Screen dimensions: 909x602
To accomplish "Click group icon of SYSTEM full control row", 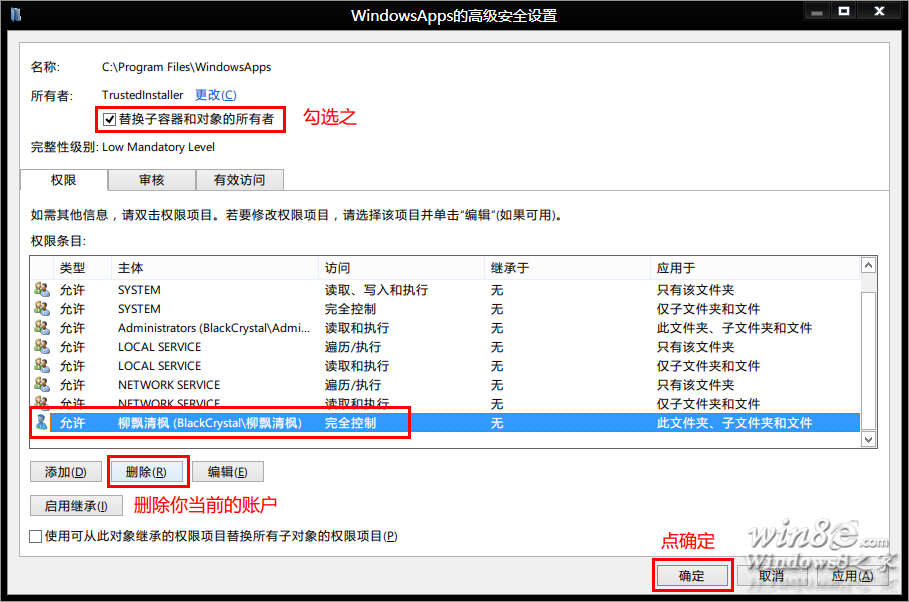I will [x=42, y=308].
